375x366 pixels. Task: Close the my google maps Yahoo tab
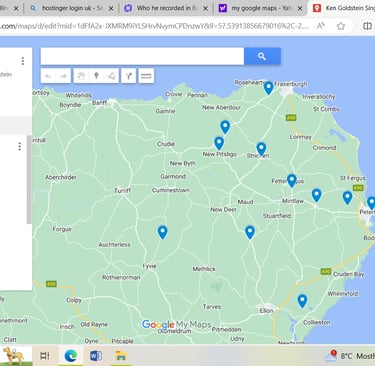coord(300,8)
